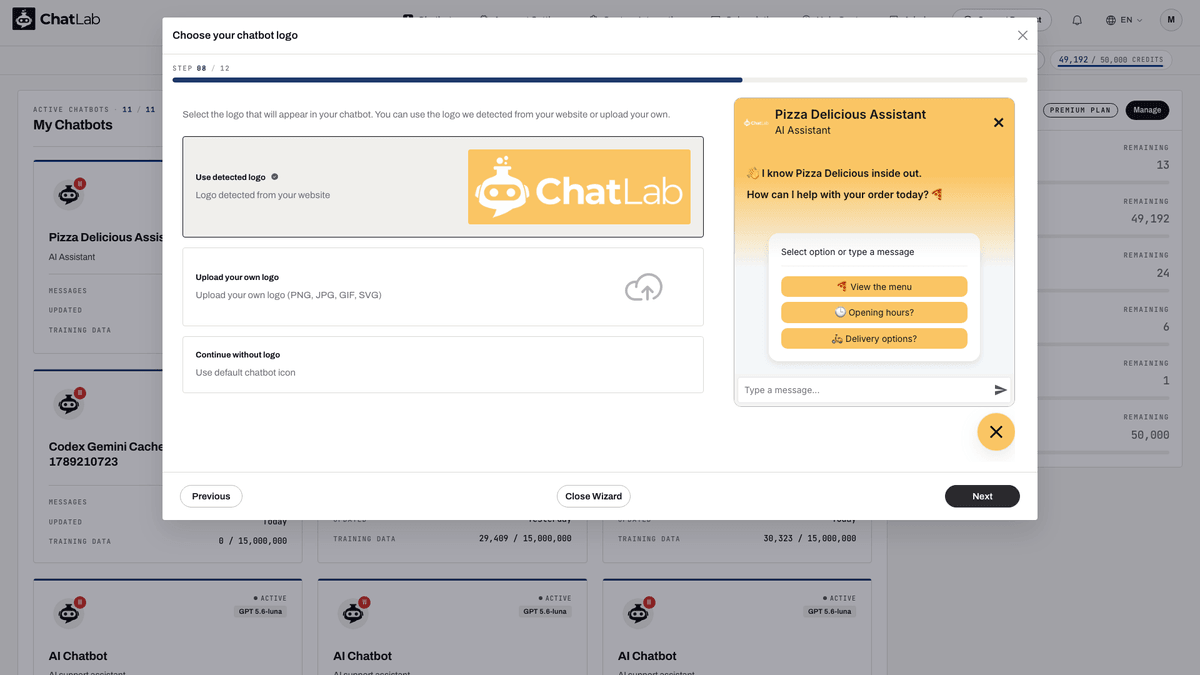Open the M user avatar menu
The height and width of the screenshot is (675, 1200).
click(1170, 20)
